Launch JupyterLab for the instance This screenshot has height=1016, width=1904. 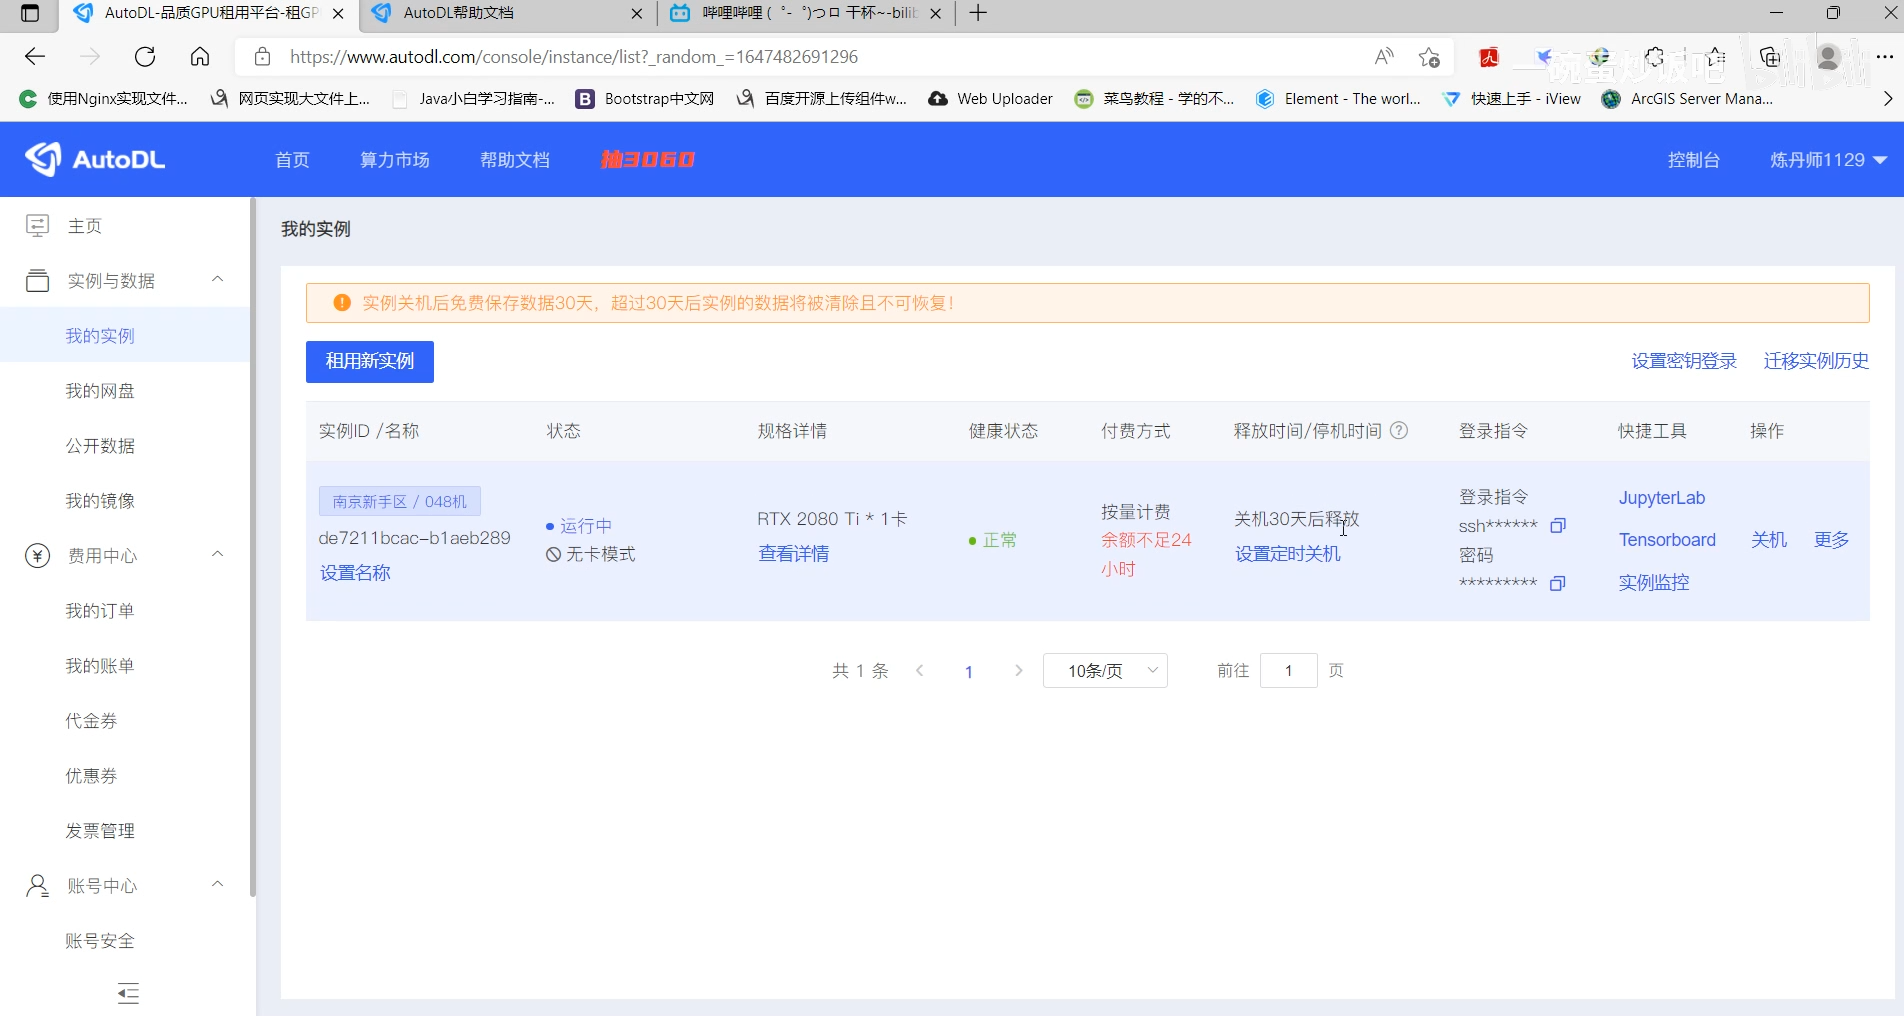pos(1662,498)
